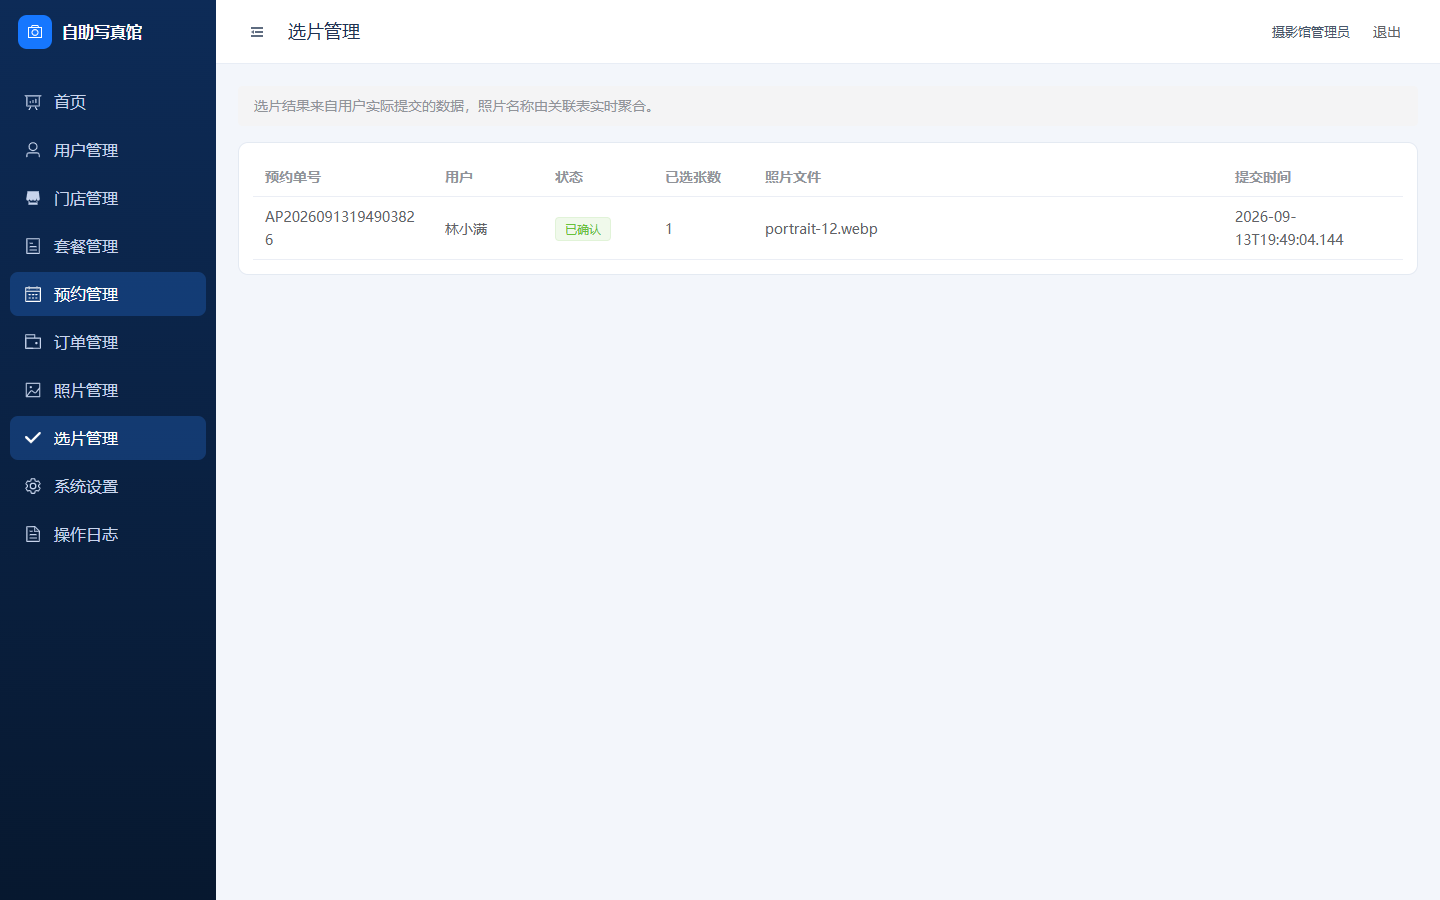Click the 操作日志 file icon

33,534
